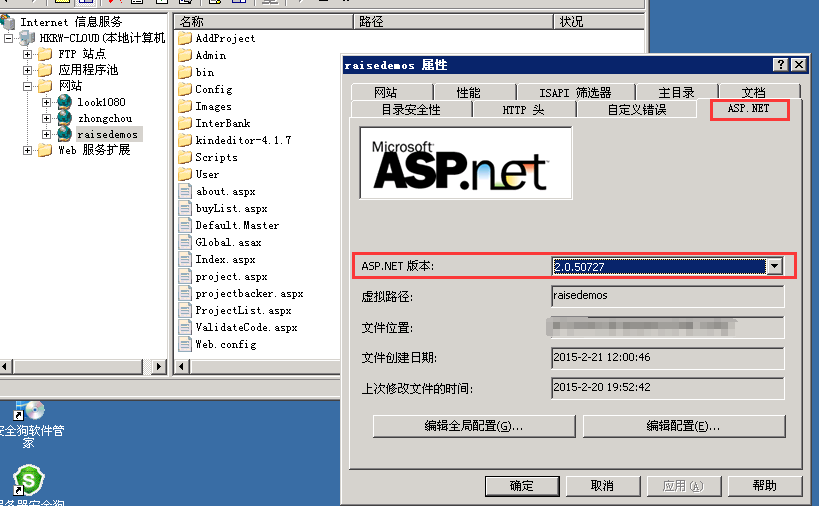Click the zhongchou website globe icon
The height and width of the screenshot is (506, 819).
pos(65,118)
